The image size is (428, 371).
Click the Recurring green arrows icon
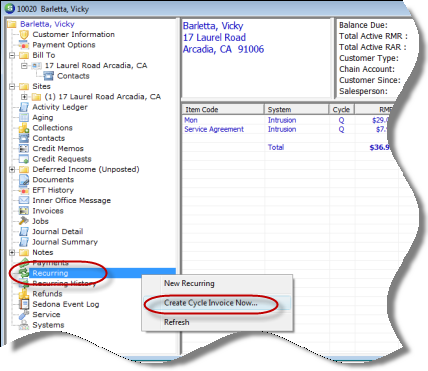click(x=24, y=273)
